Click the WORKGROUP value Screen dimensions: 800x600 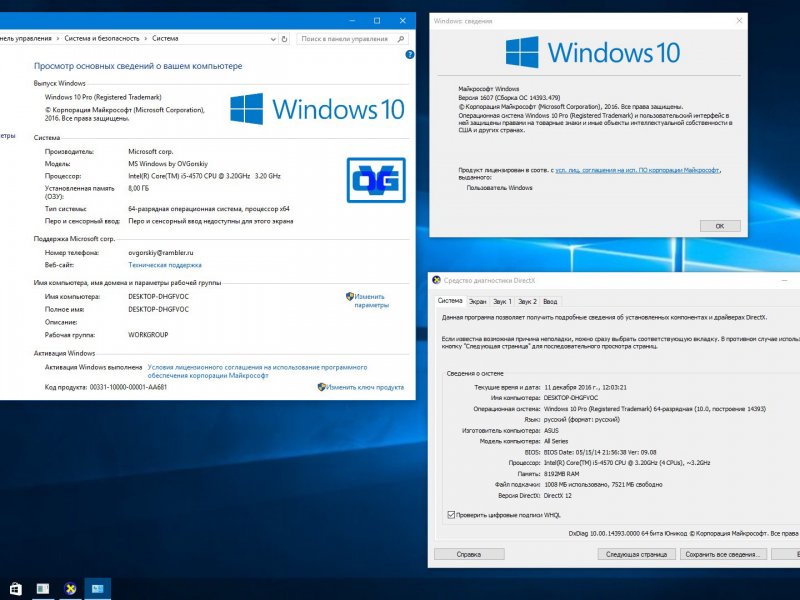coord(148,335)
